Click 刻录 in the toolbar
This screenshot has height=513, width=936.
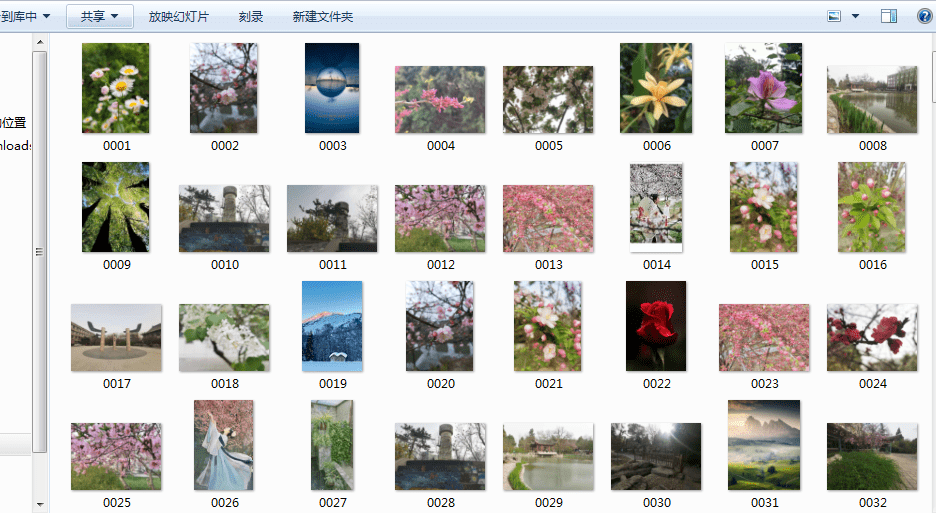(251, 17)
